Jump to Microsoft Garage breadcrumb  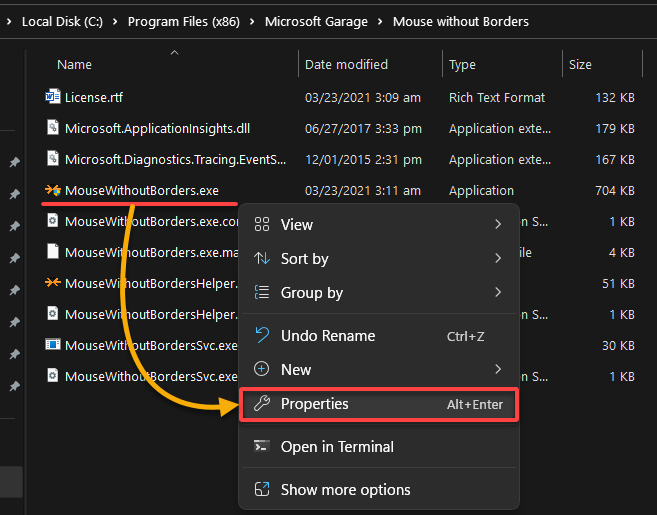316,21
